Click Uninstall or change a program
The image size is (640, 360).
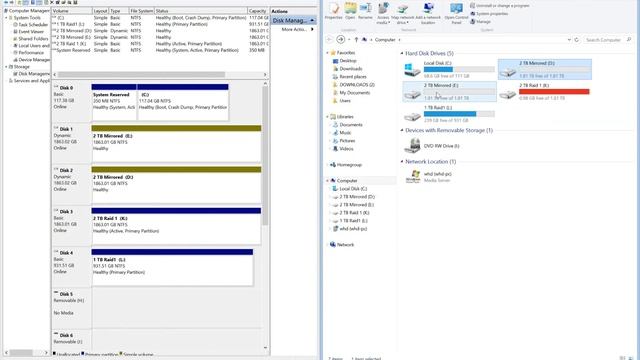pyautogui.click(x=500, y=6)
